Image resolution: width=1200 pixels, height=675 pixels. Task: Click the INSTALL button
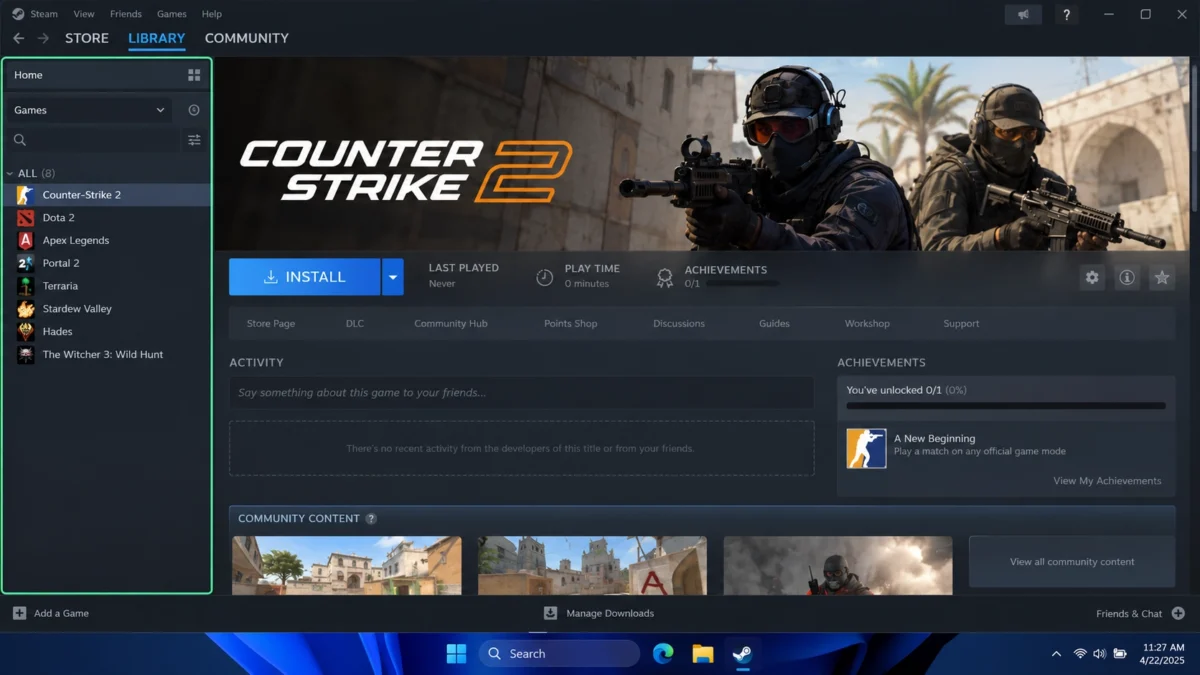305,277
